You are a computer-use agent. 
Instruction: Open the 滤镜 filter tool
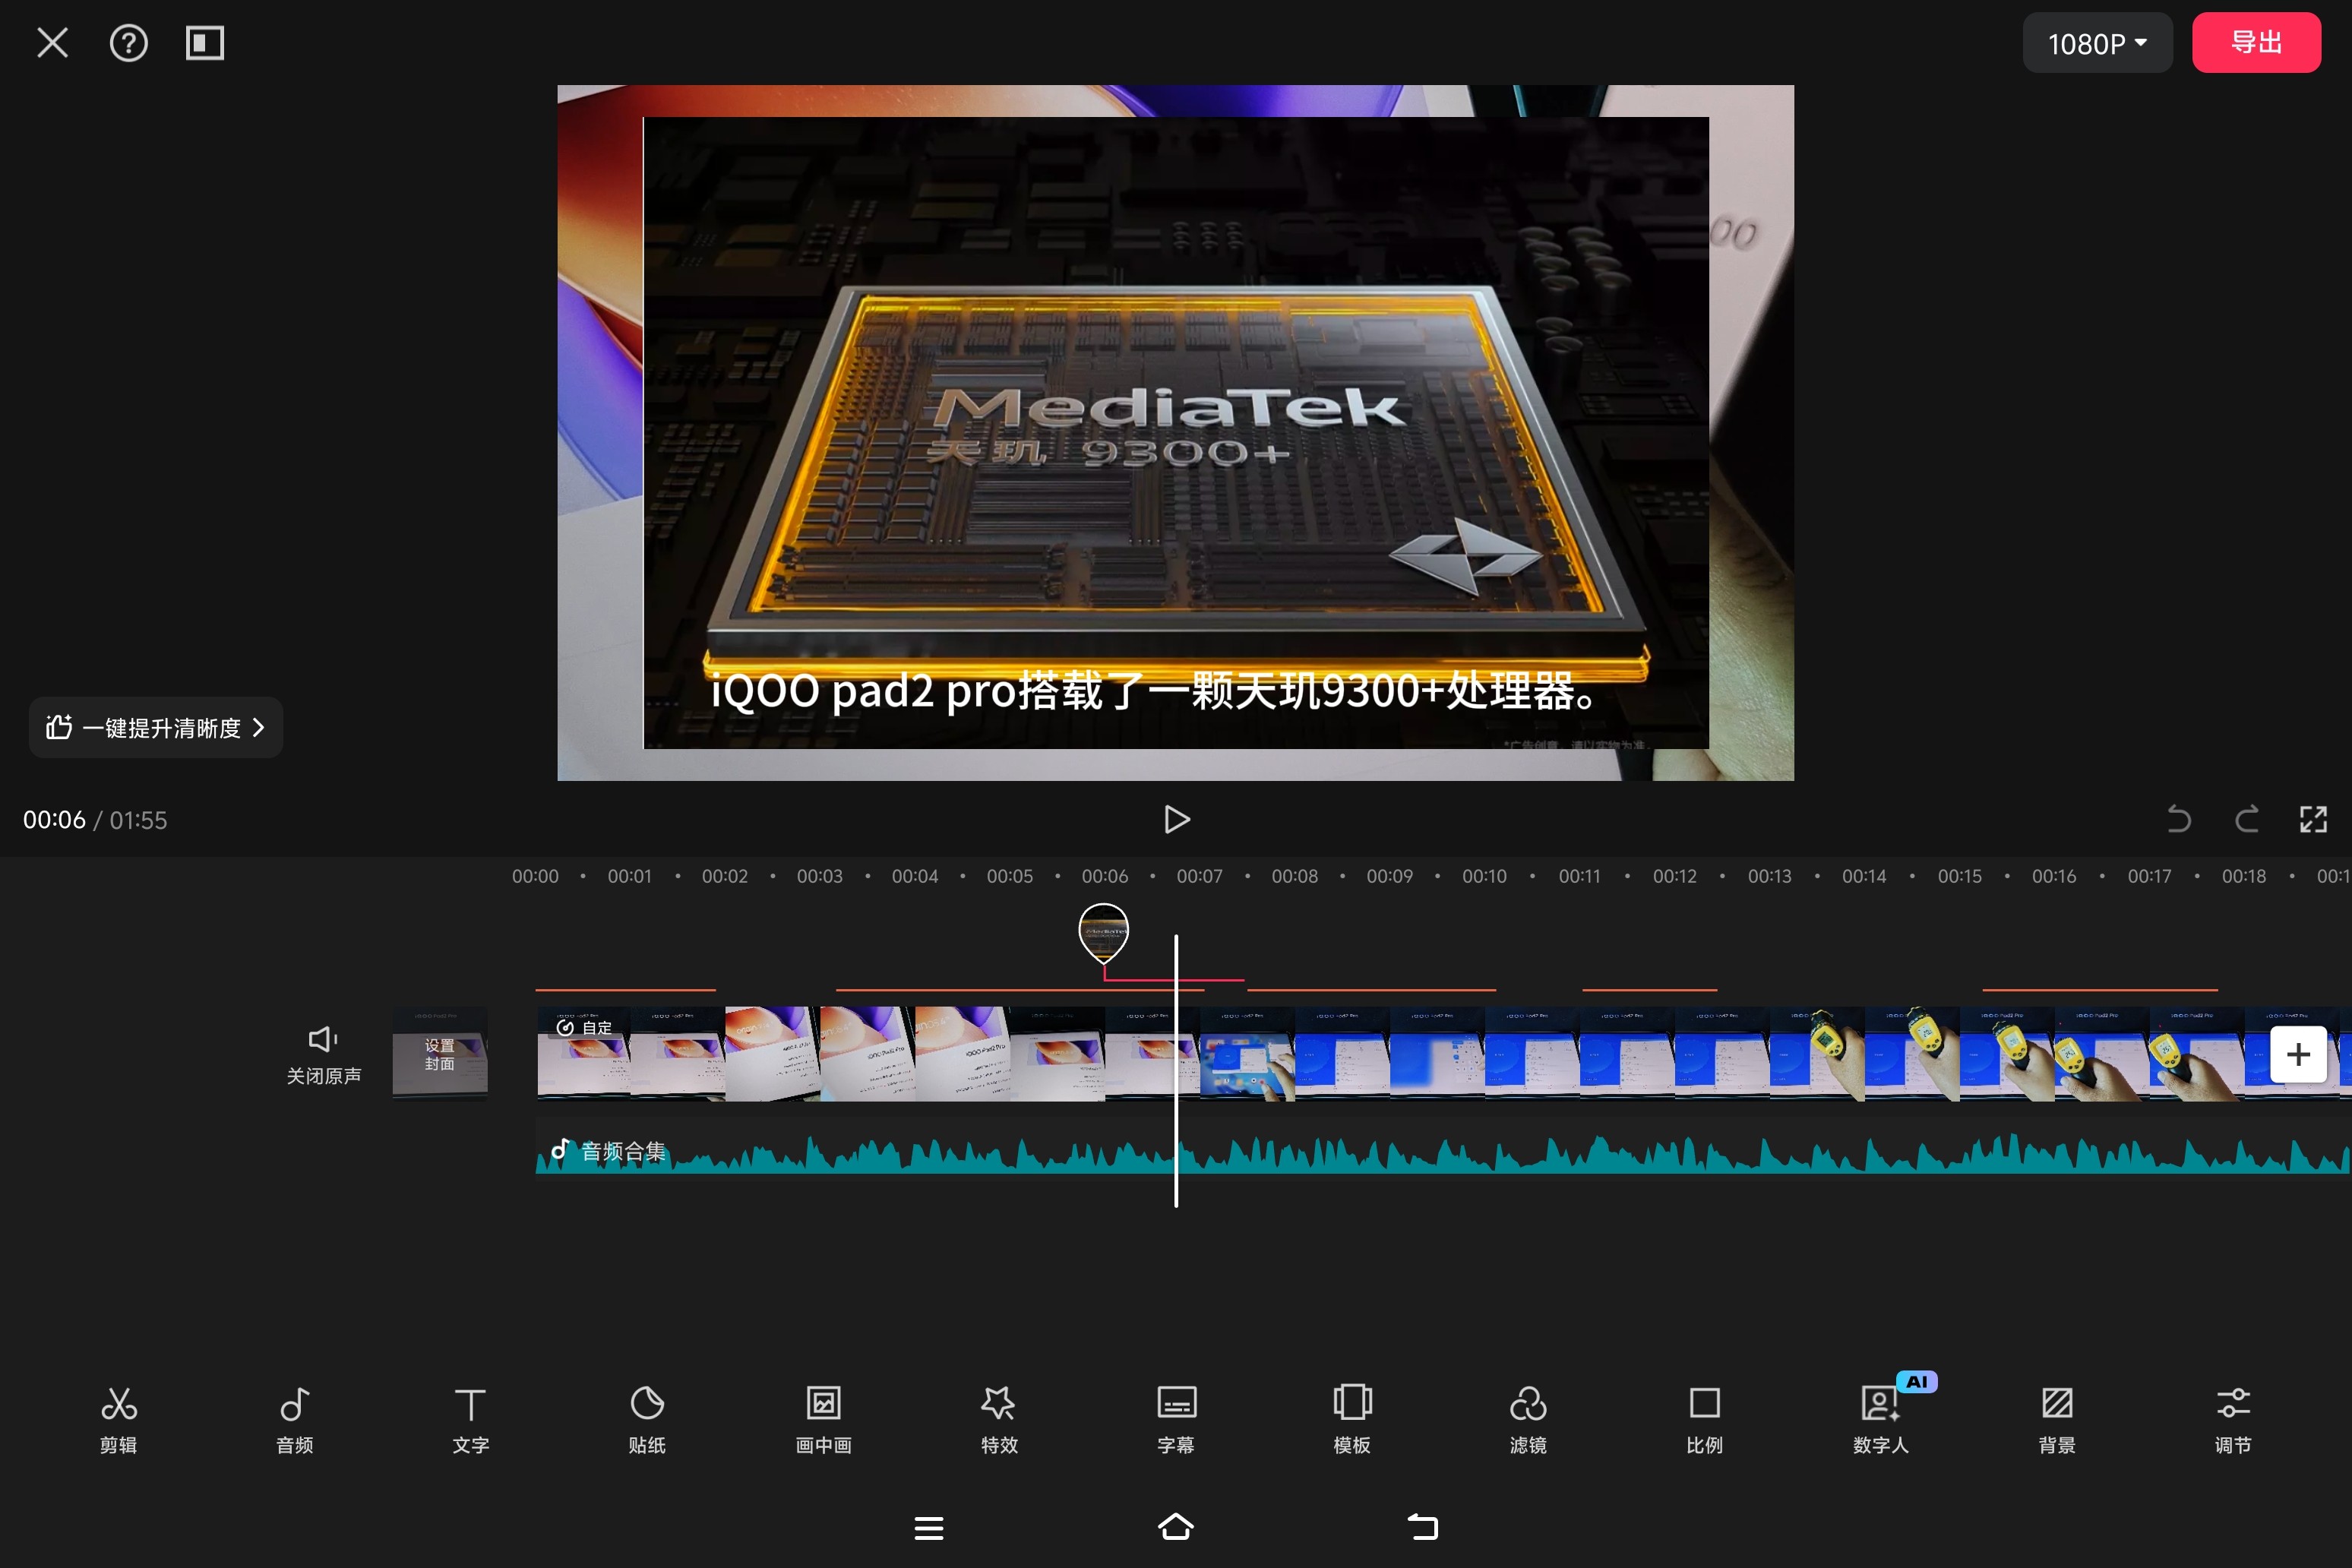click(1528, 1419)
